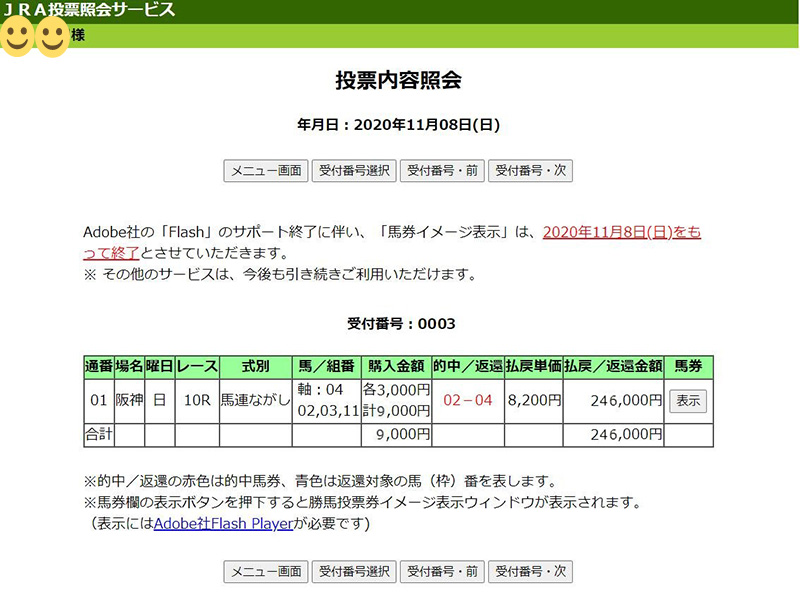Click the red 02－04 winning combination

point(467,401)
